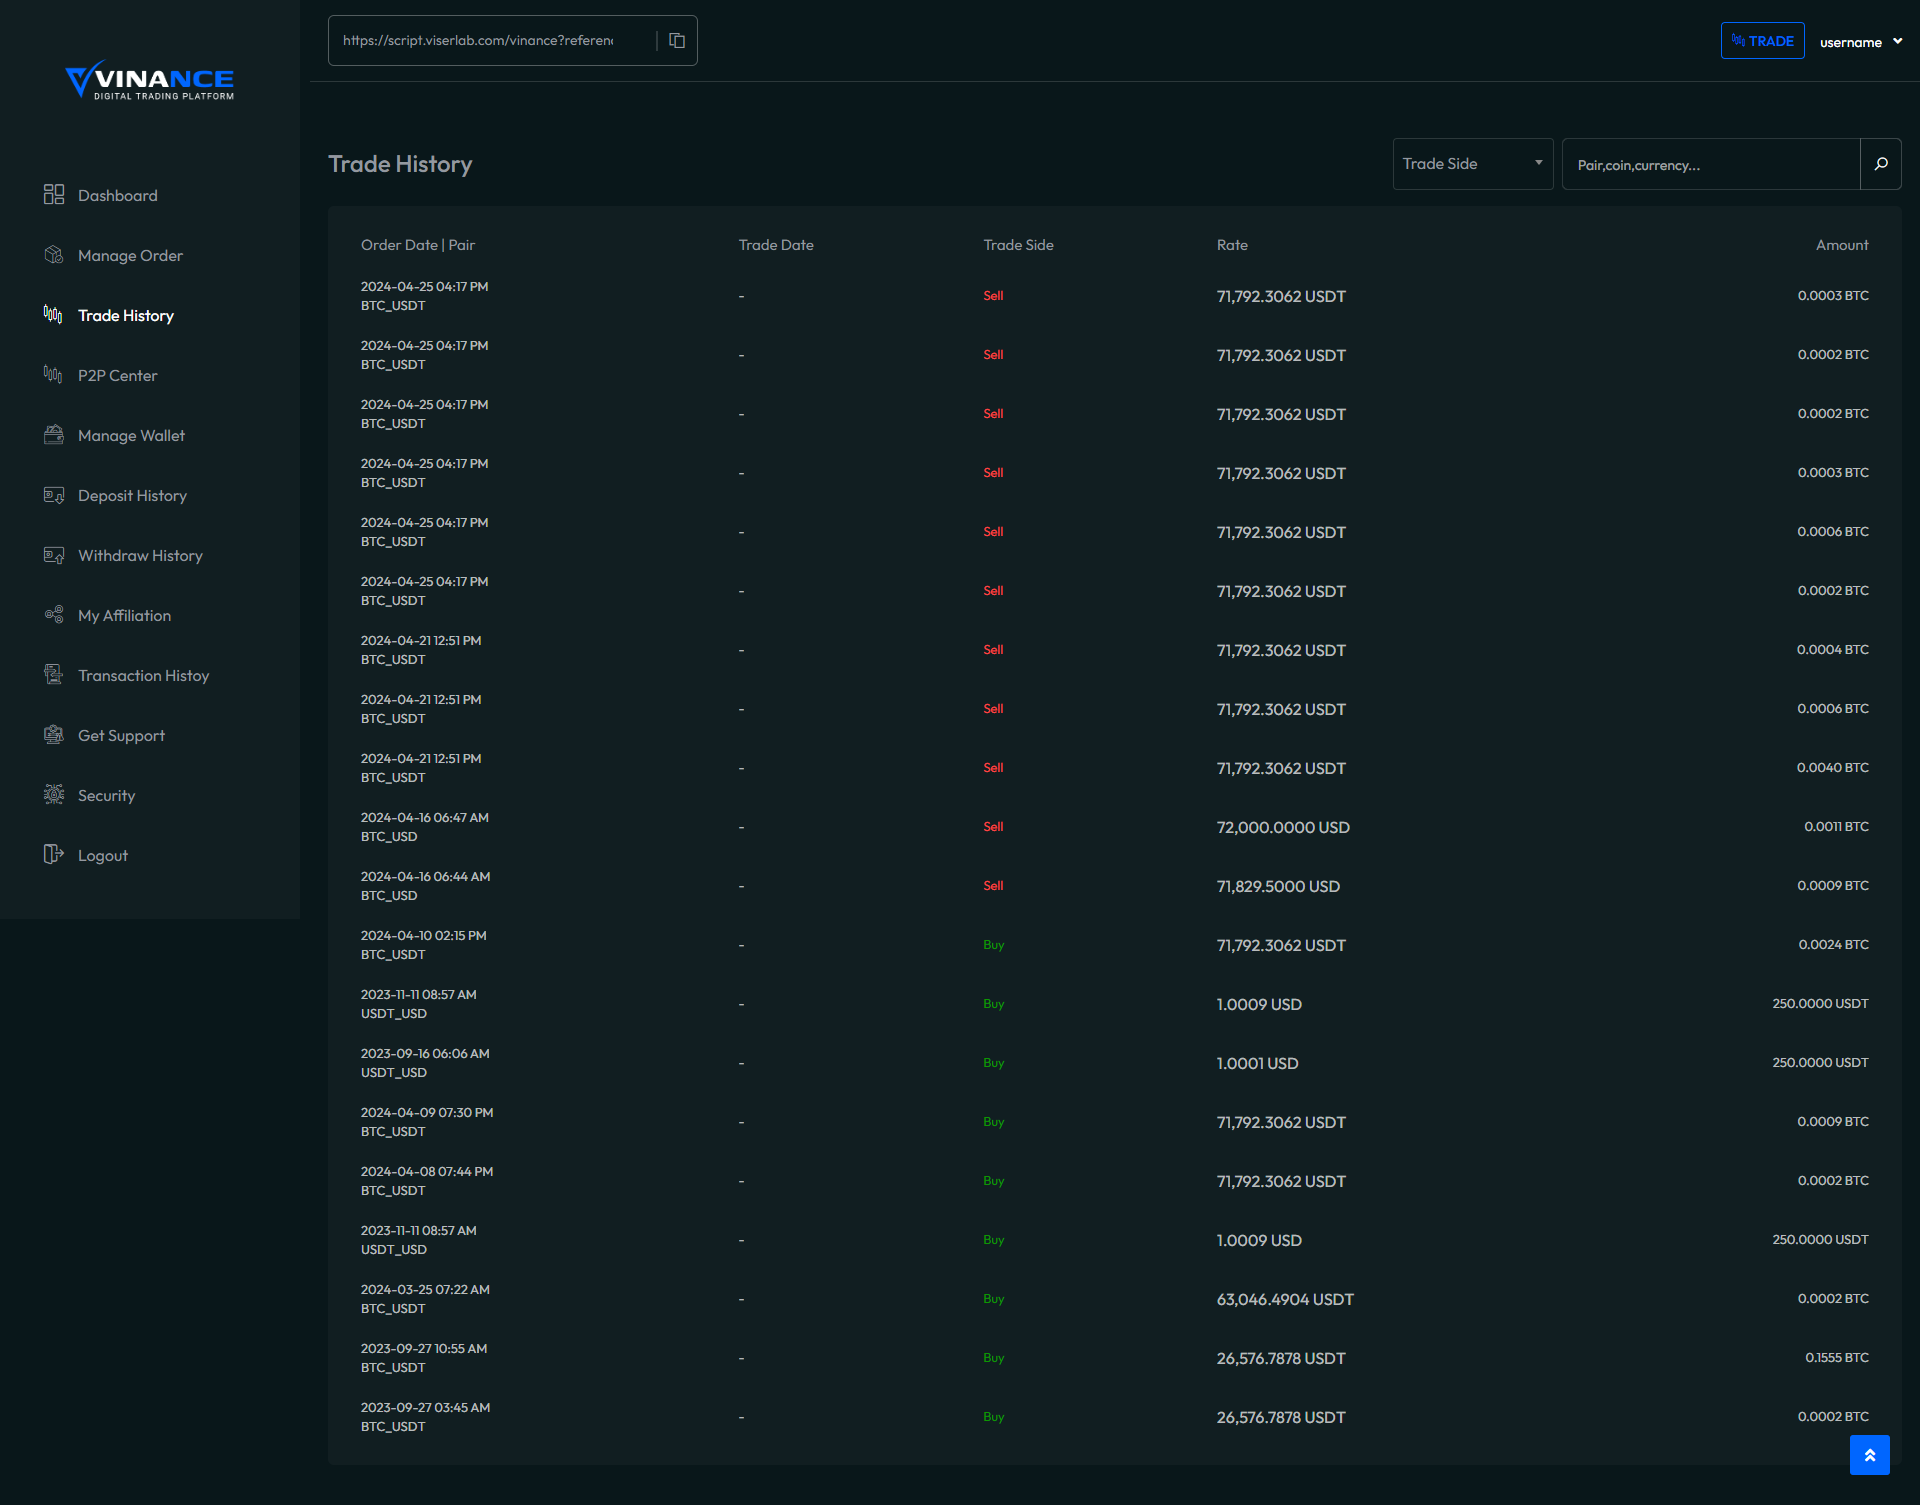Click the Security gear icon
The width and height of the screenshot is (1920, 1505).
tap(54, 795)
